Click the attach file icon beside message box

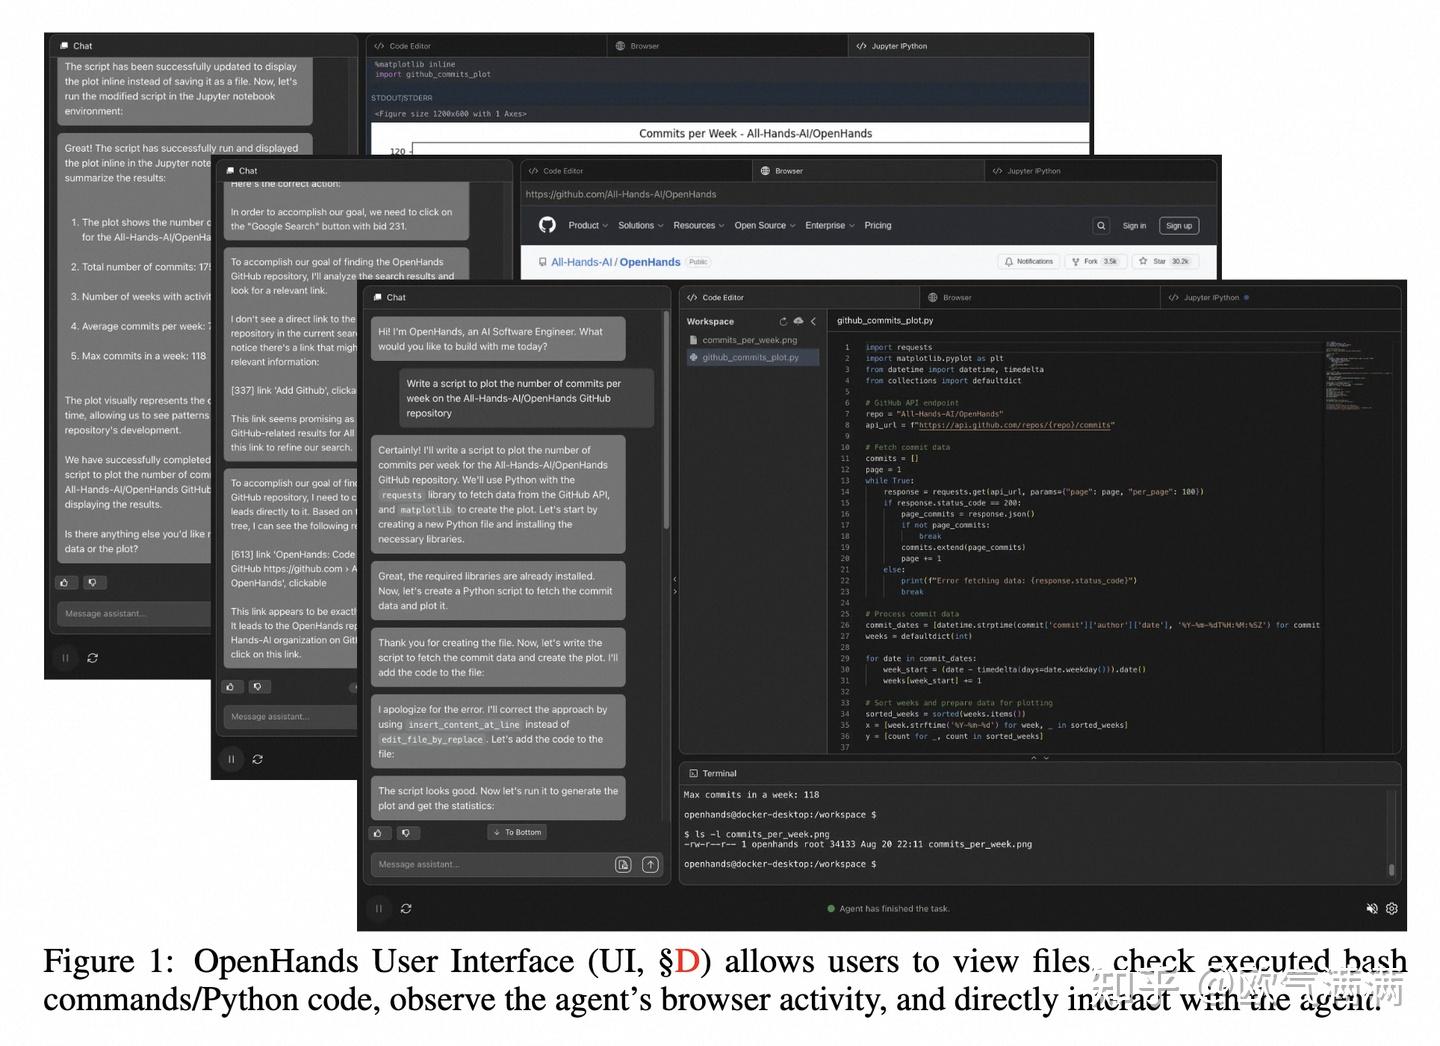[x=623, y=864]
